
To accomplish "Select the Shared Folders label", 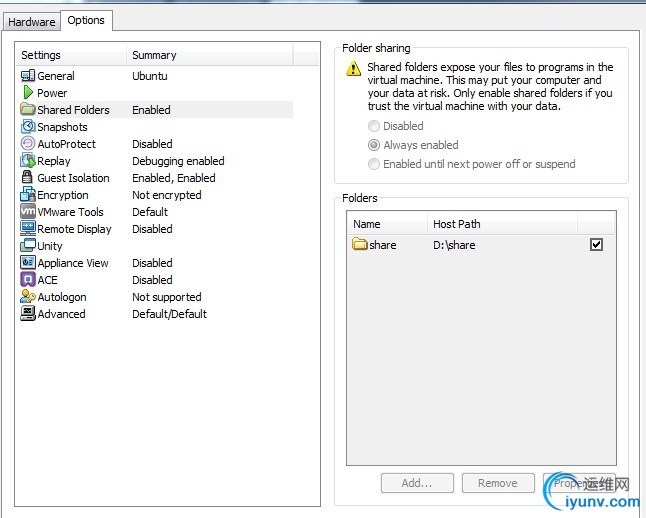I will pyautogui.click(x=73, y=110).
